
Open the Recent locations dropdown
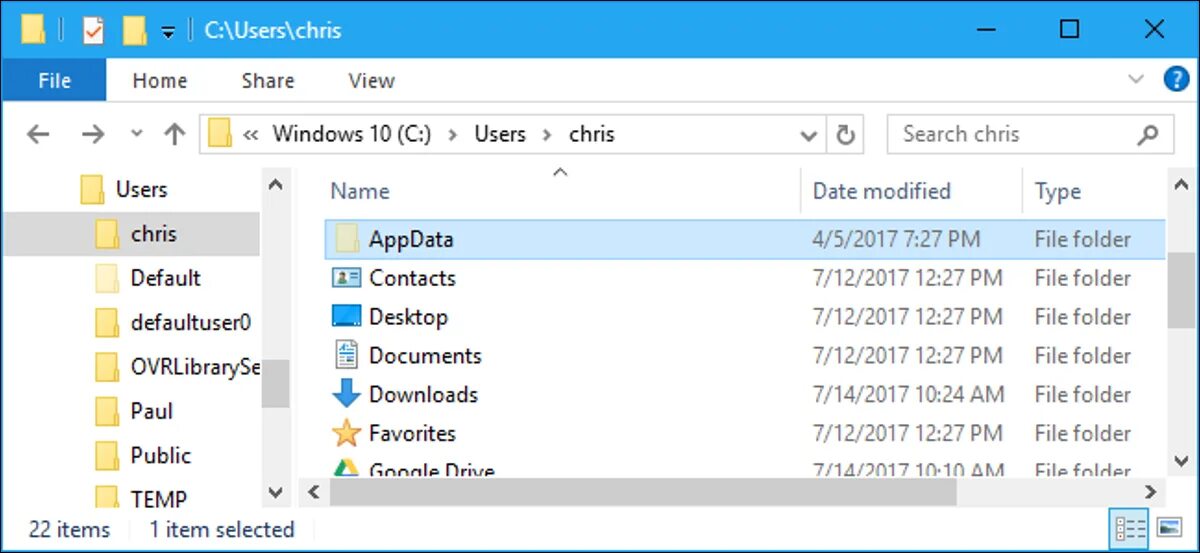coord(137,134)
